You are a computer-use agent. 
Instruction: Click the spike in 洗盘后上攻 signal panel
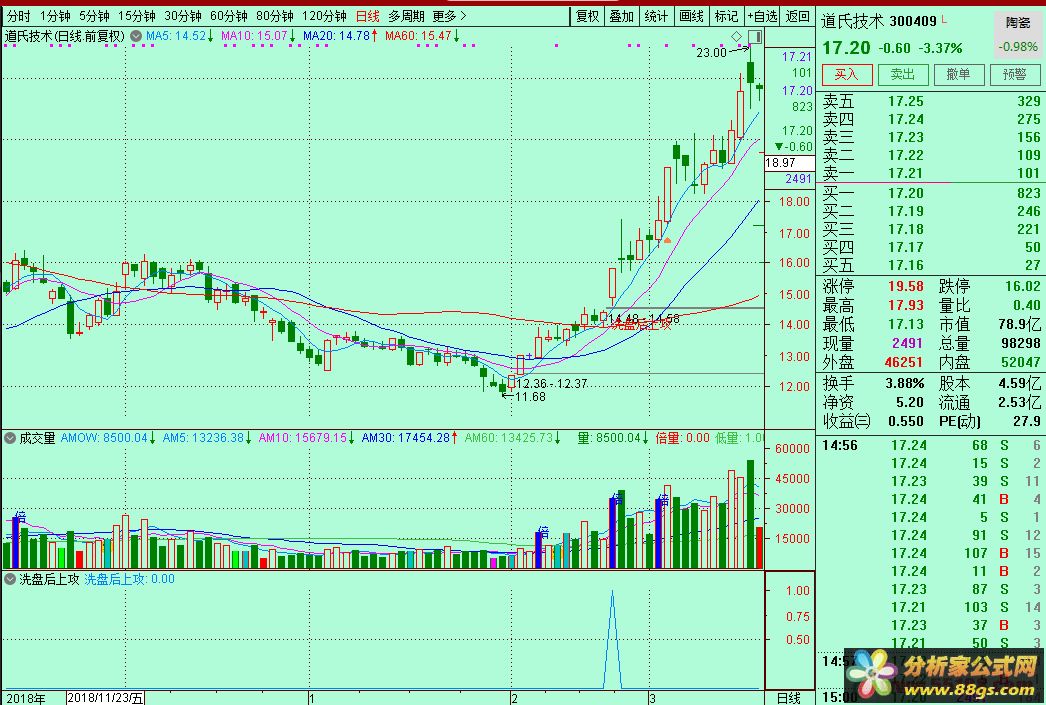click(612, 637)
